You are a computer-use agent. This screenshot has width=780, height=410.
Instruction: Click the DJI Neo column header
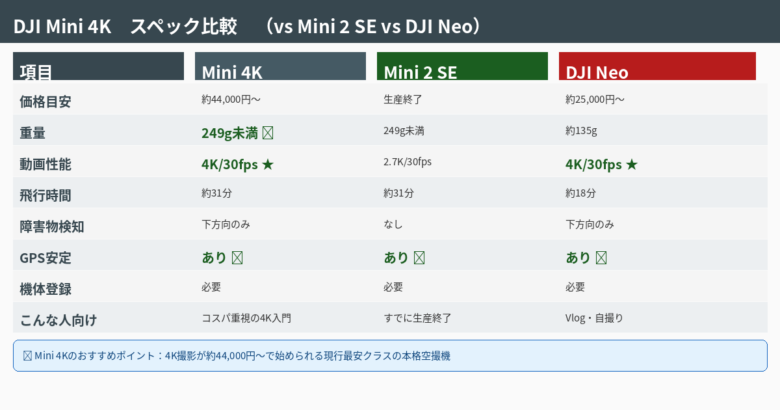click(x=657, y=66)
